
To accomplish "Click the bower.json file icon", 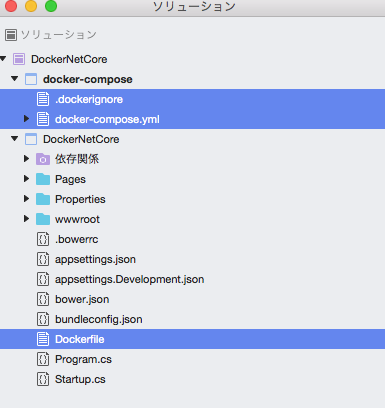I will pos(43,299).
